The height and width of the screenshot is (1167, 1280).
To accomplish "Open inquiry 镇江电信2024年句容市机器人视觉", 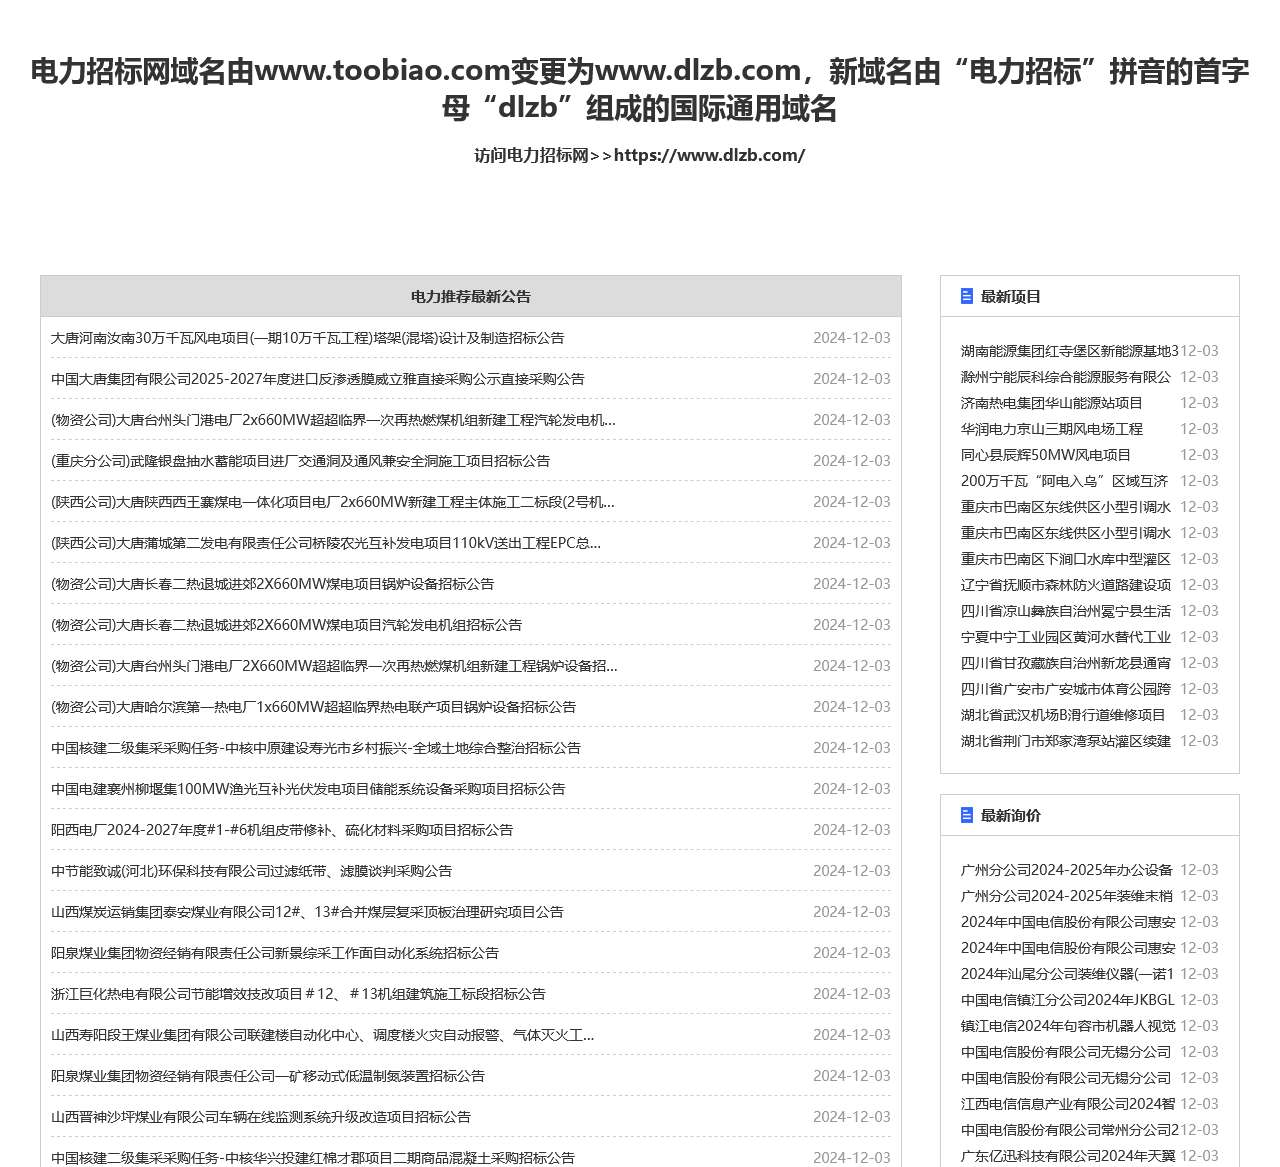I will click(x=1068, y=1026).
